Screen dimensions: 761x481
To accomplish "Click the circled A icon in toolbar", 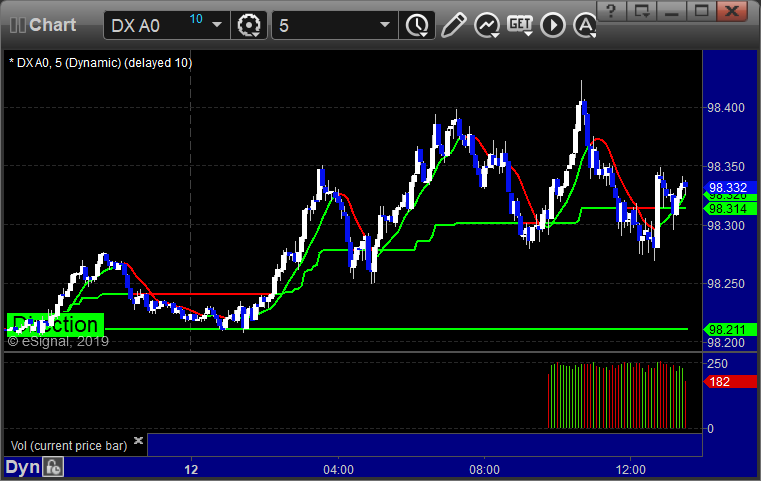I will tap(585, 25).
